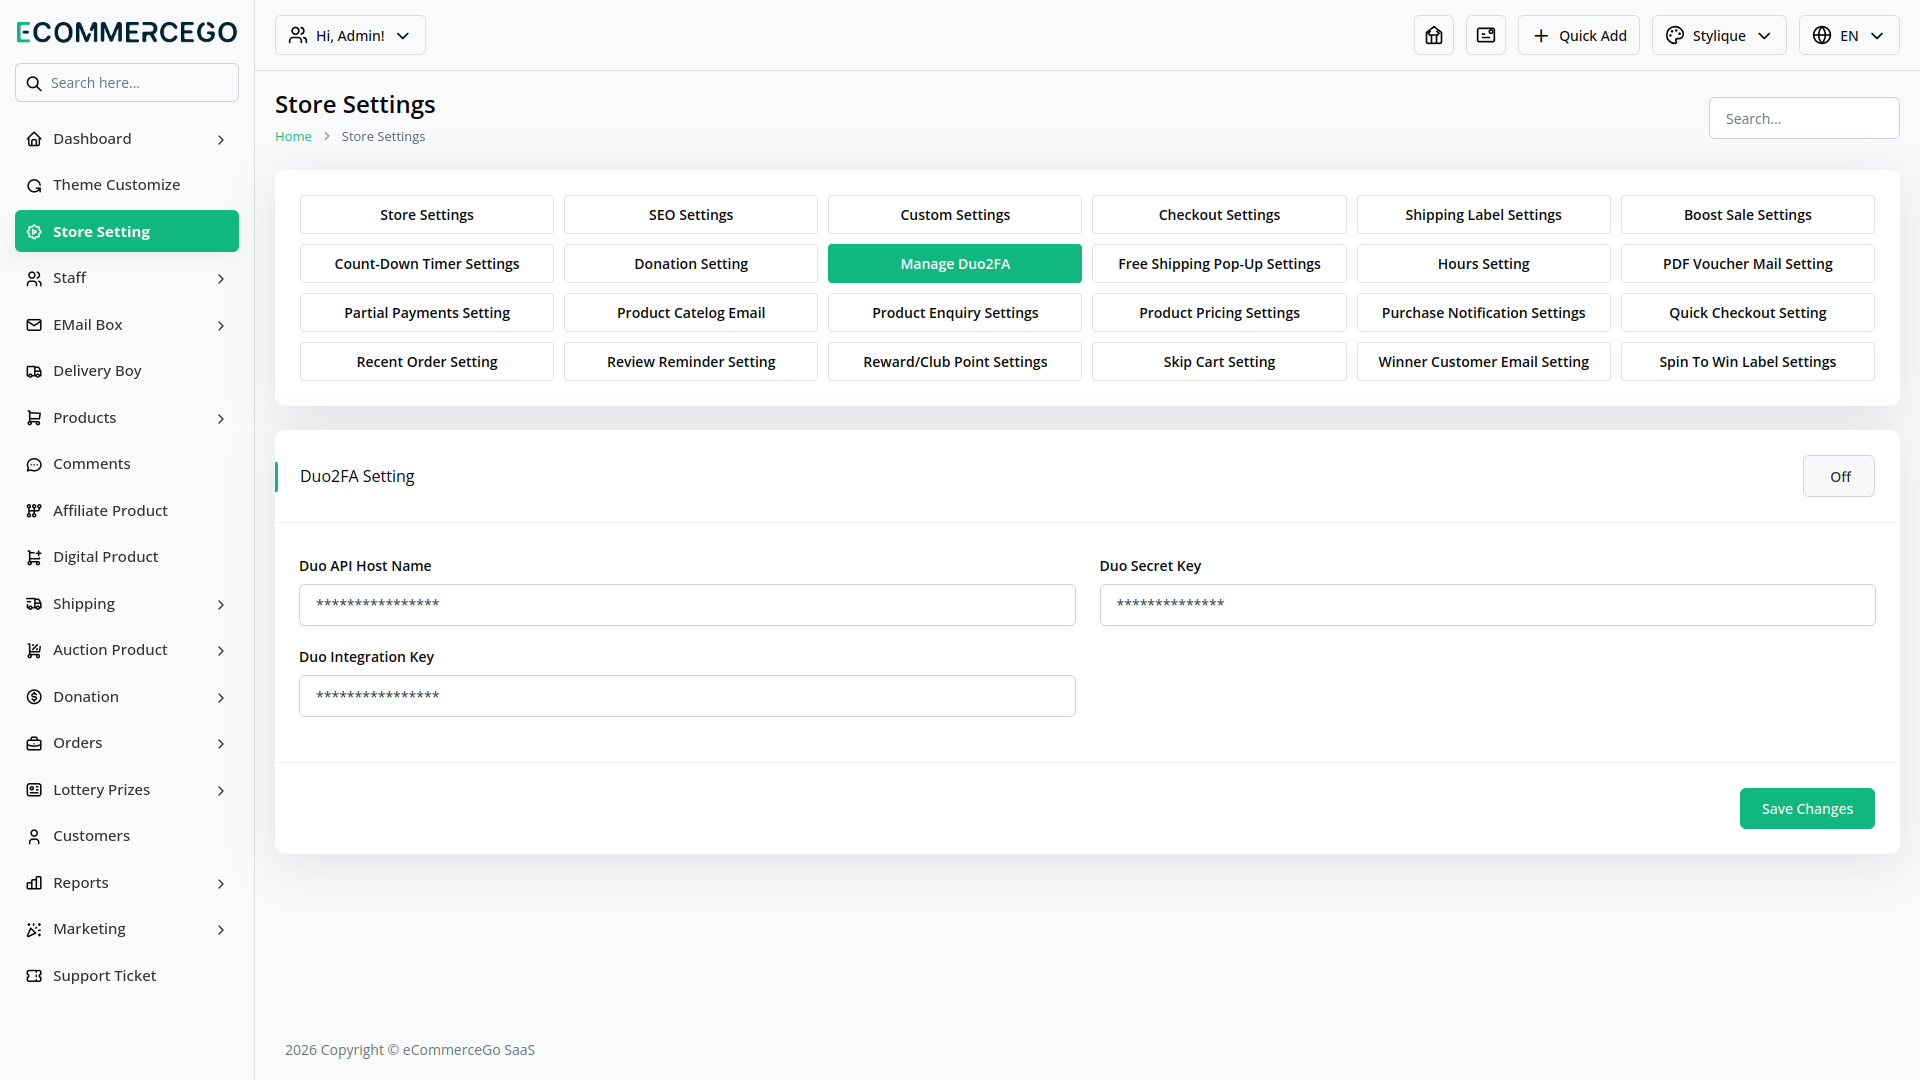Click the Save Changes button
The image size is (1920, 1080).
pos(1807,809)
